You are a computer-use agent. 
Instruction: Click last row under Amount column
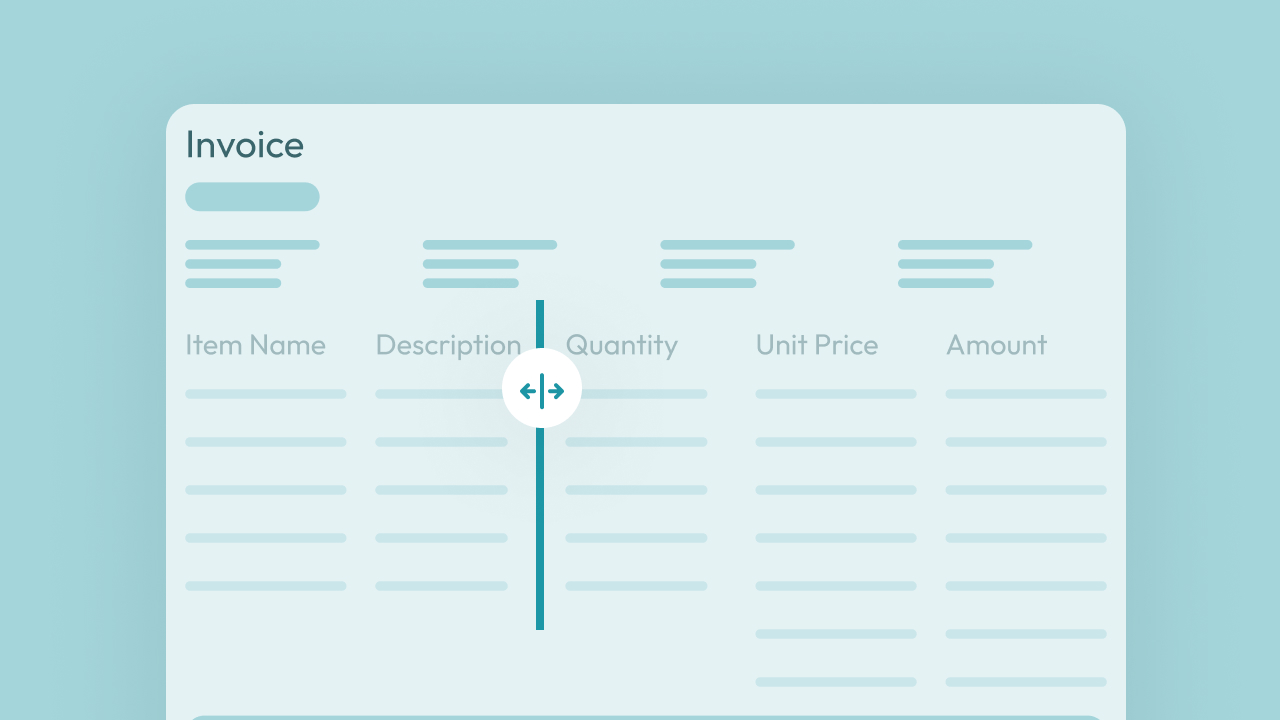[x=1026, y=682]
